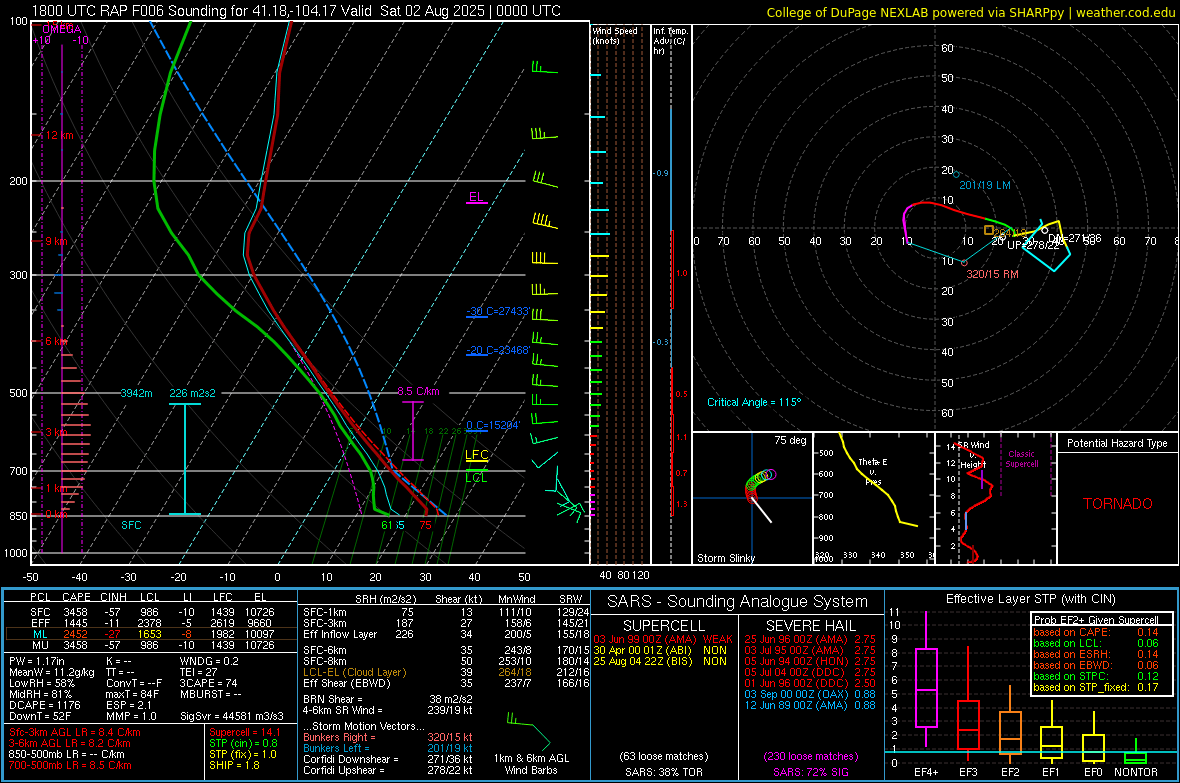This screenshot has width=1180, height=783.
Task: Click the Classic Supercell annotation
Action: click(x=1022, y=459)
